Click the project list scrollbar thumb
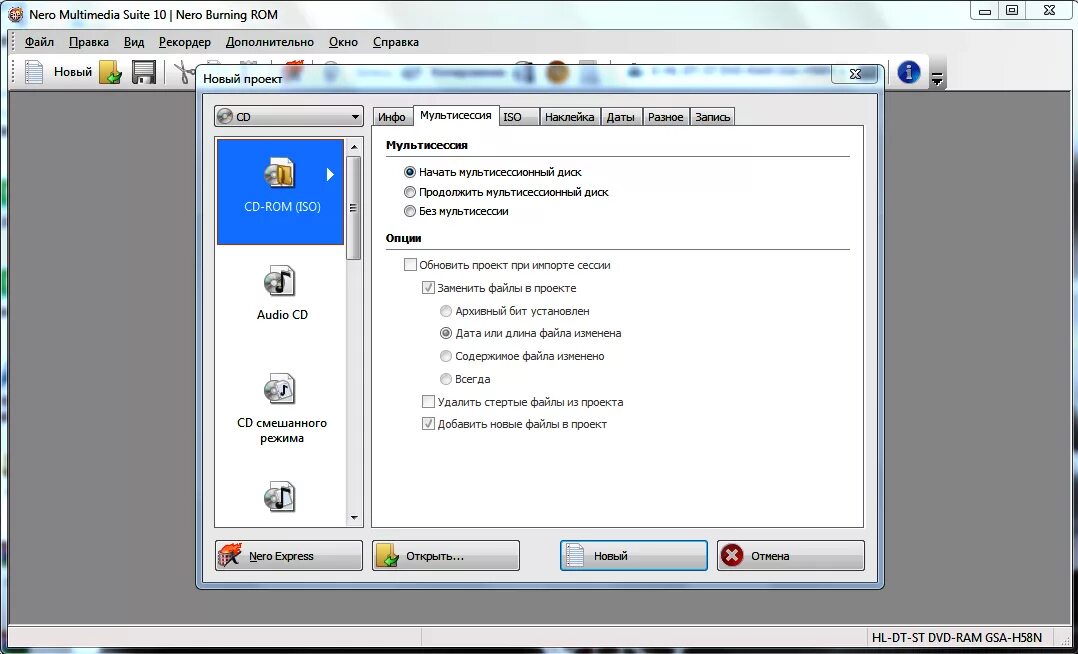The image size is (1078, 654). click(354, 208)
